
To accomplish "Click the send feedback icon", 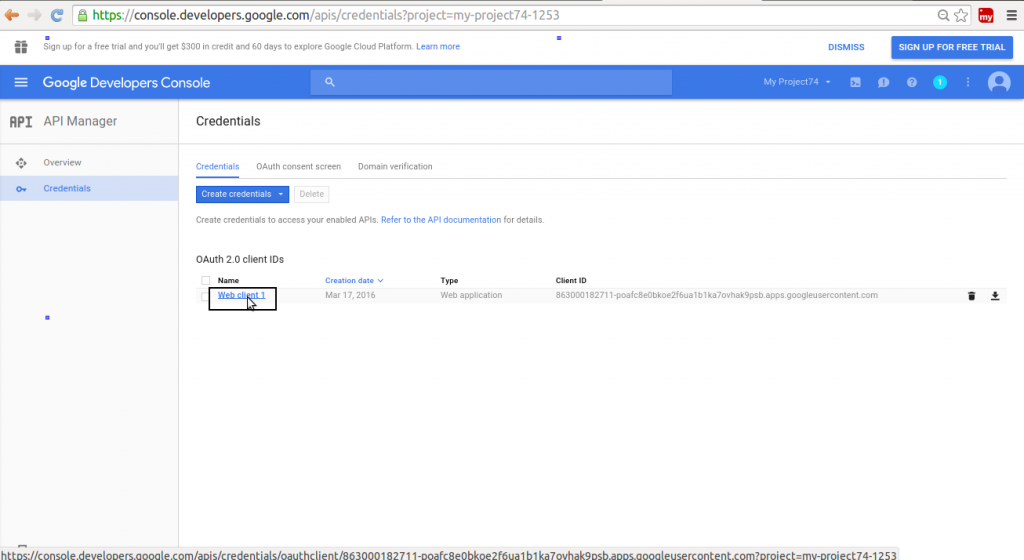I will coord(883,82).
